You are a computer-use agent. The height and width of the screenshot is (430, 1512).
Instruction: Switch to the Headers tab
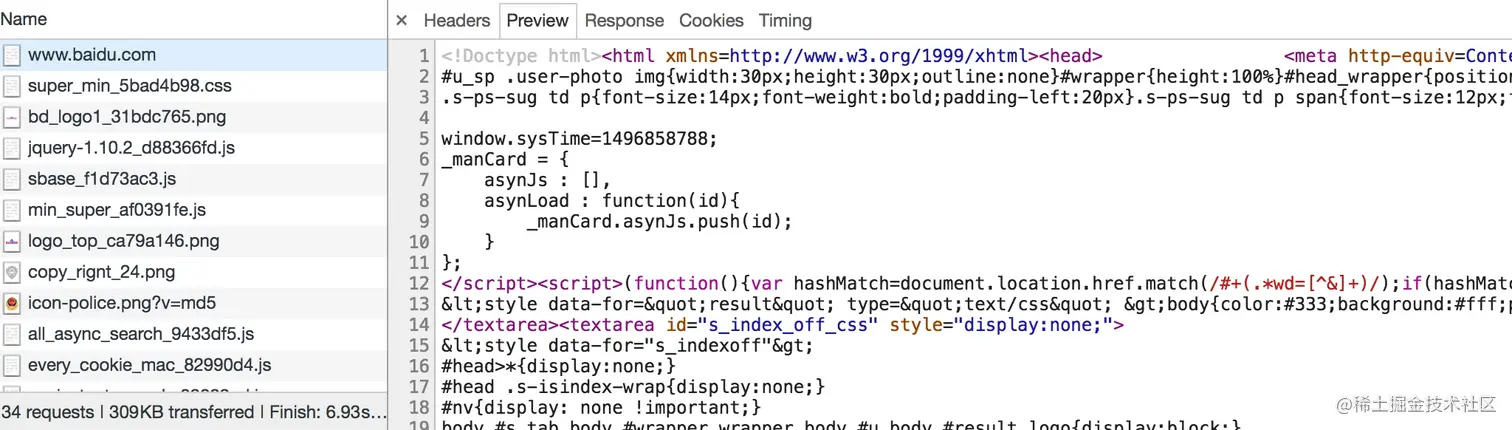coord(457,20)
